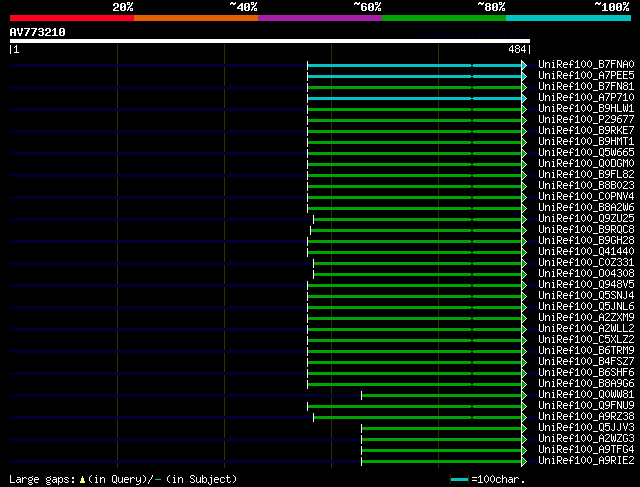Click the cyan alignment bar for A7P710
The height and width of the screenshot is (487, 640).
414,98
